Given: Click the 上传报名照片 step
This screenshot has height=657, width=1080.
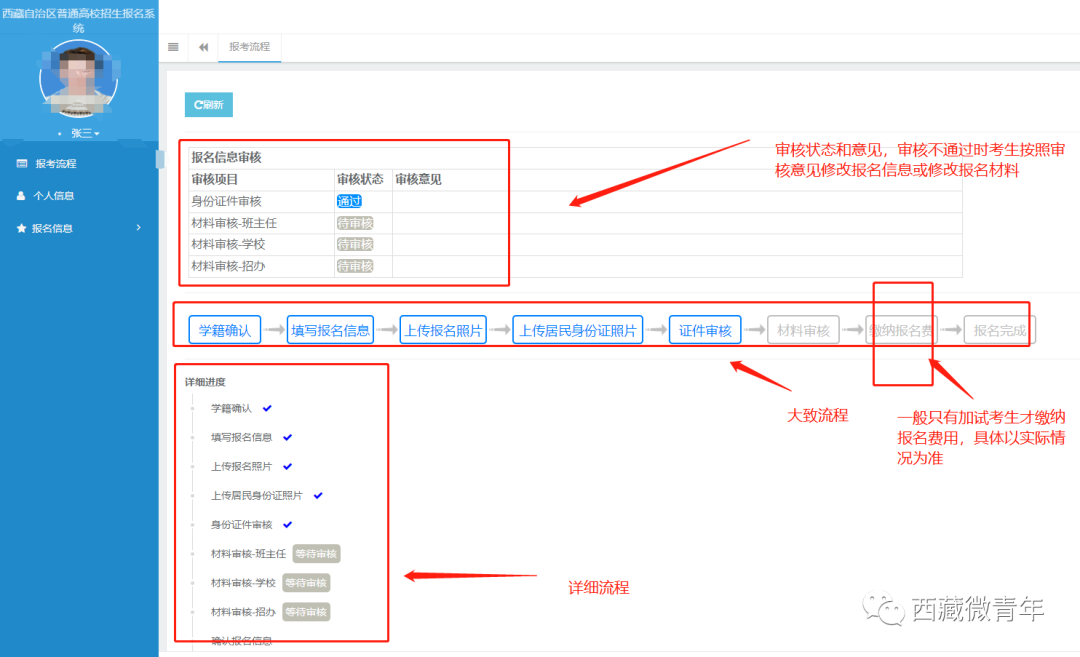Looking at the screenshot, I should 443,330.
